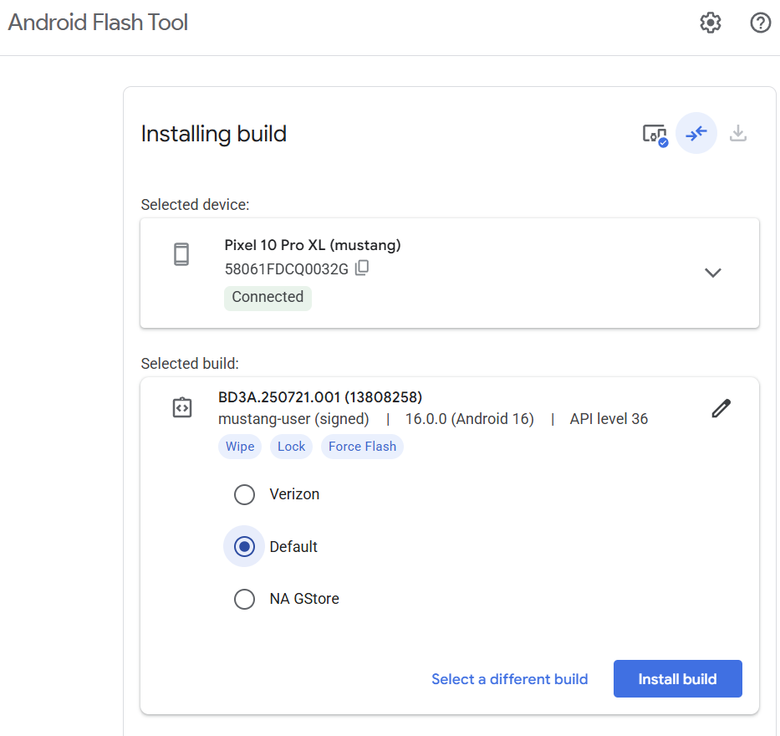The height and width of the screenshot is (736, 780).
Task: Click the API level 36 text
Action: point(609,419)
